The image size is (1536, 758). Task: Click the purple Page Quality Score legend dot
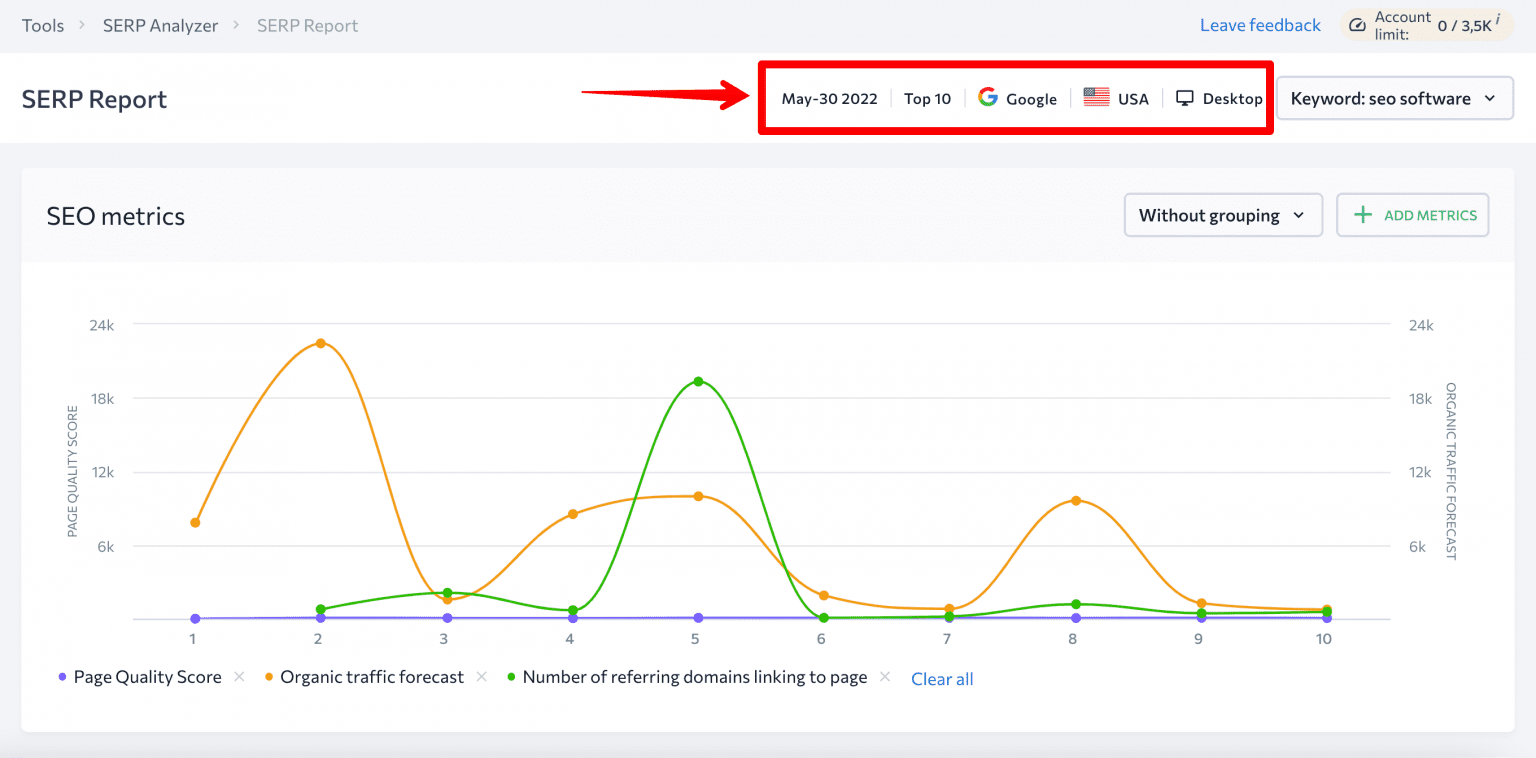(x=62, y=677)
